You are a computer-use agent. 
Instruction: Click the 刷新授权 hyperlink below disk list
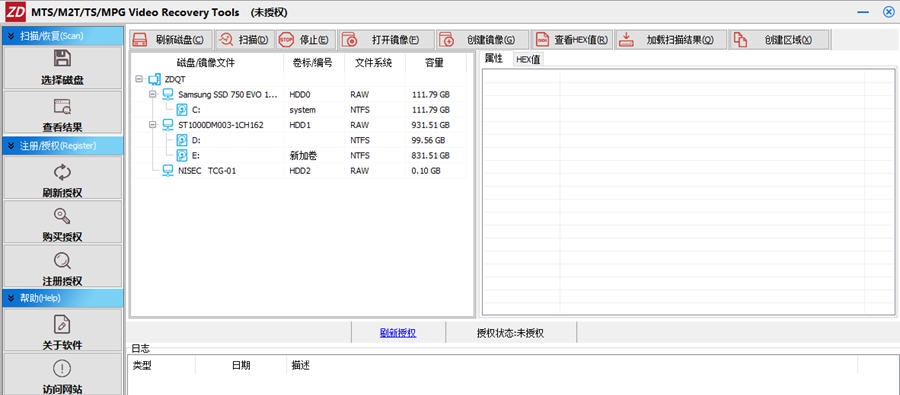click(x=398, y=332)
